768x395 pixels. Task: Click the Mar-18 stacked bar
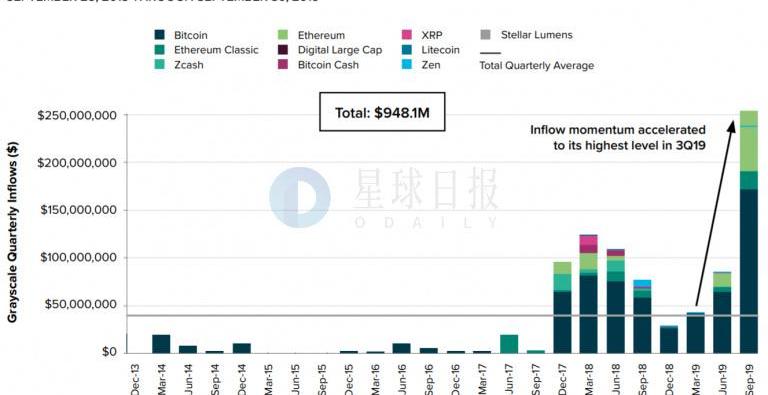pyautogui.click(x=588, y=294)
